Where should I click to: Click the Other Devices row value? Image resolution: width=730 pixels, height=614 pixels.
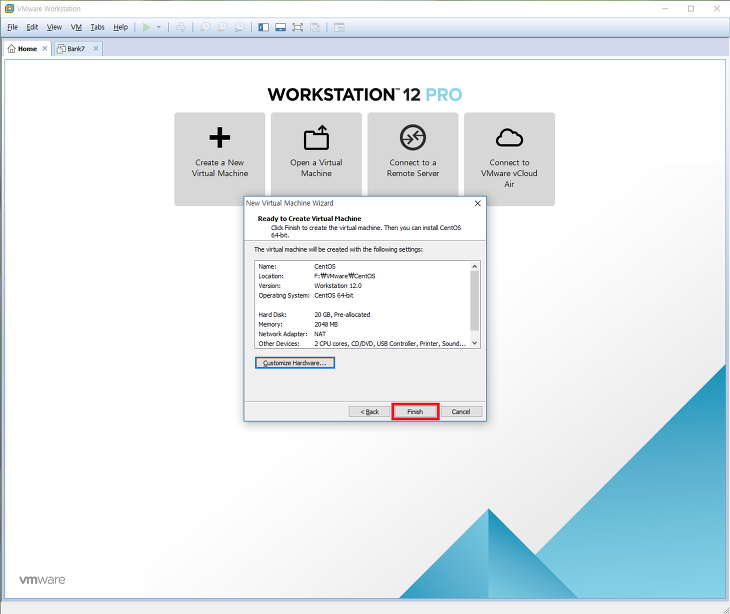point(390,344)
